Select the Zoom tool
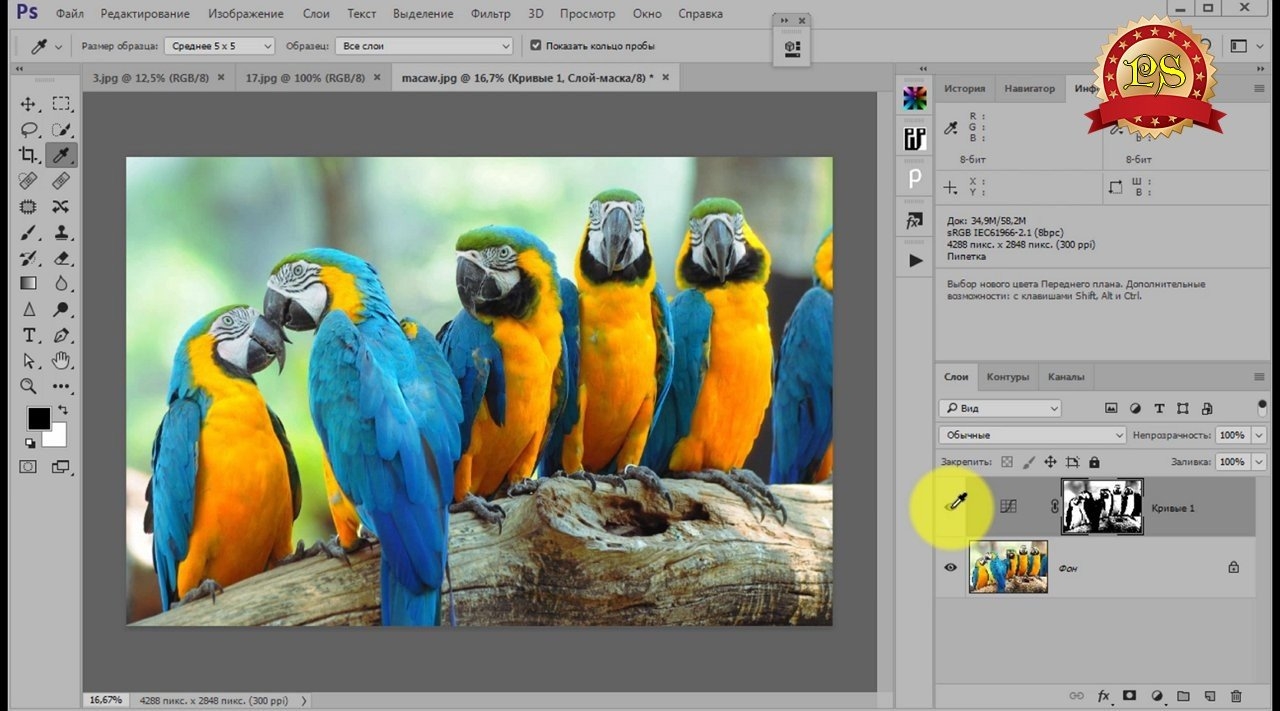The width and height of the screenshot is (1280, 711). tap(28, 386)
